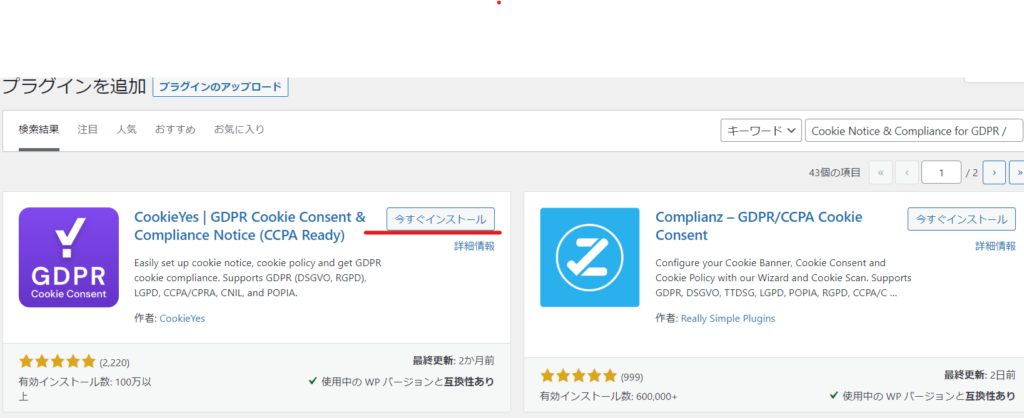The height and width of the screenshot is (418, 1024).
Task: Focus the plugin search keyword field
Action: pos(914,130)
